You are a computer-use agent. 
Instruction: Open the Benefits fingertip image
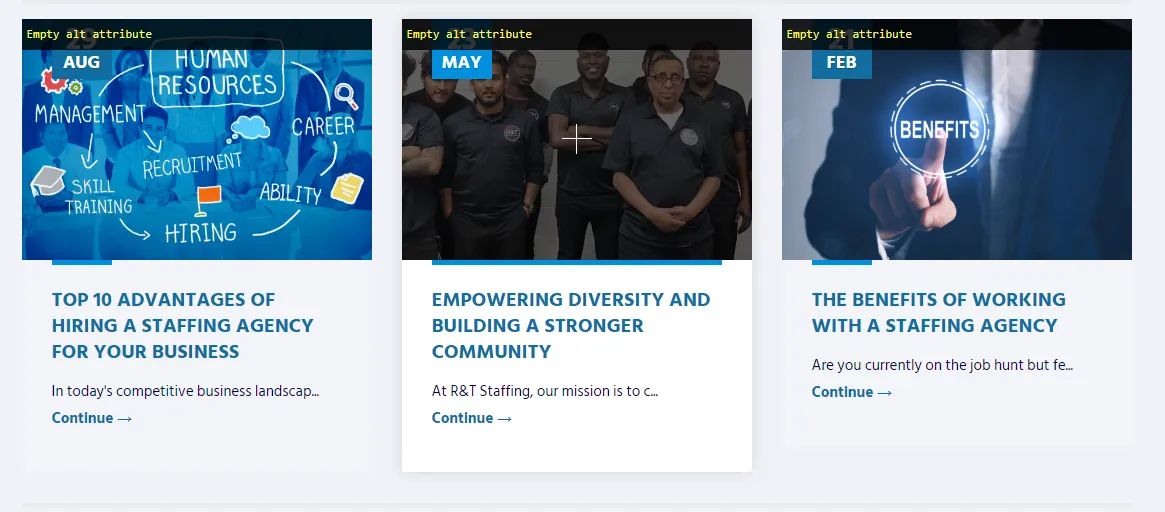tap(956, 139)
